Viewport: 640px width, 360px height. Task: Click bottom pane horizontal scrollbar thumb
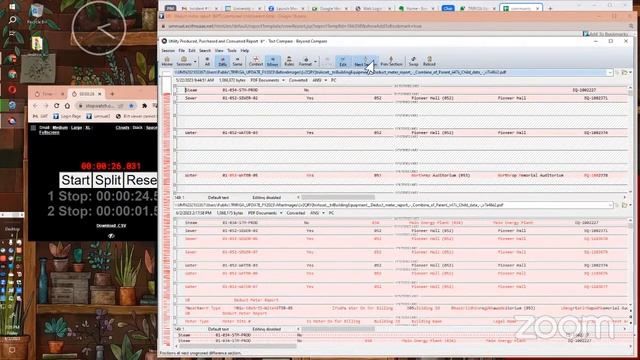pos(338,329)
